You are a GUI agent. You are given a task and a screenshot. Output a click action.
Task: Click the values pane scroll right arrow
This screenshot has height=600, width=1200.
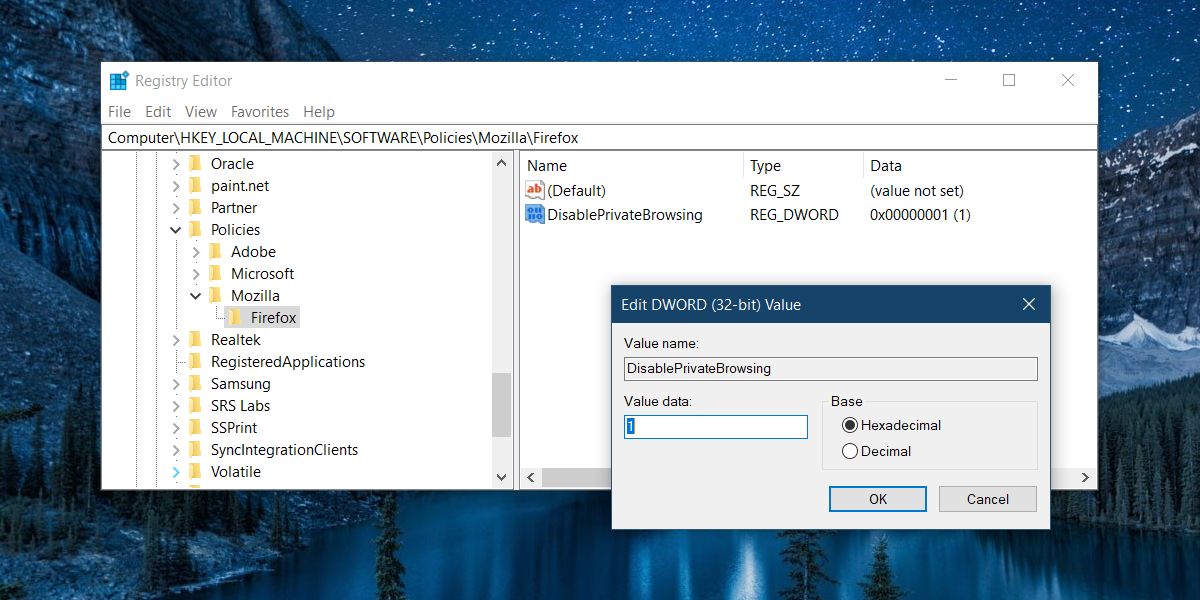point(1085,478)
